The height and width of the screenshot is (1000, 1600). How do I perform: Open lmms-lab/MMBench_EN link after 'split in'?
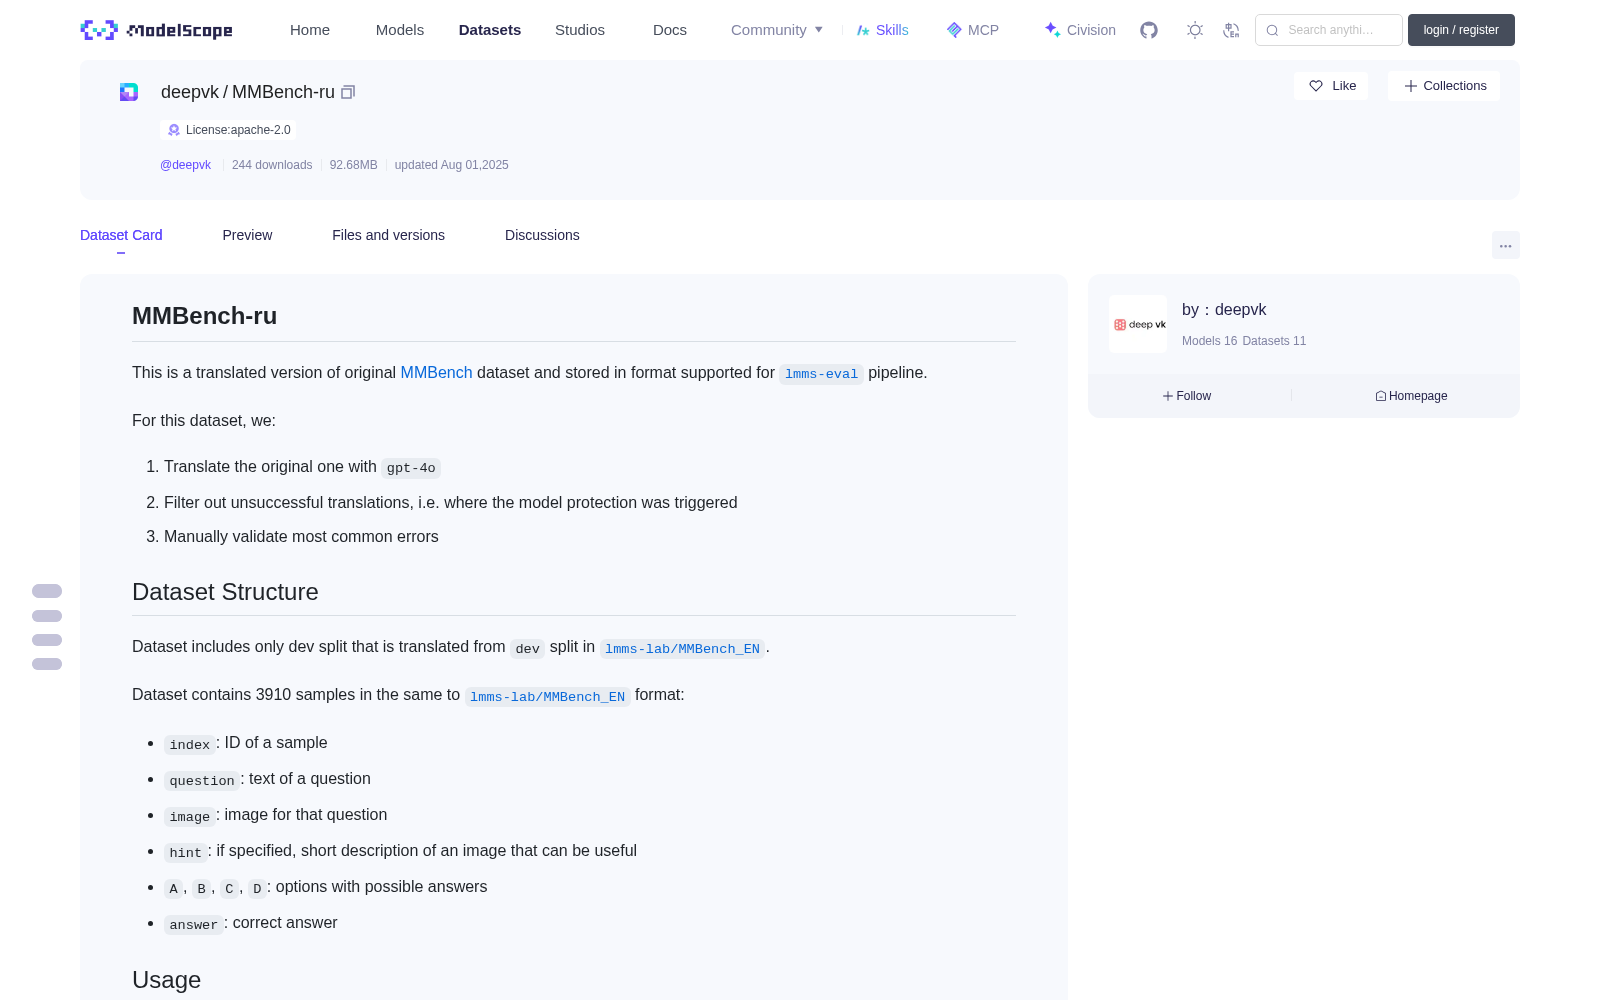(x=682, y=648)
